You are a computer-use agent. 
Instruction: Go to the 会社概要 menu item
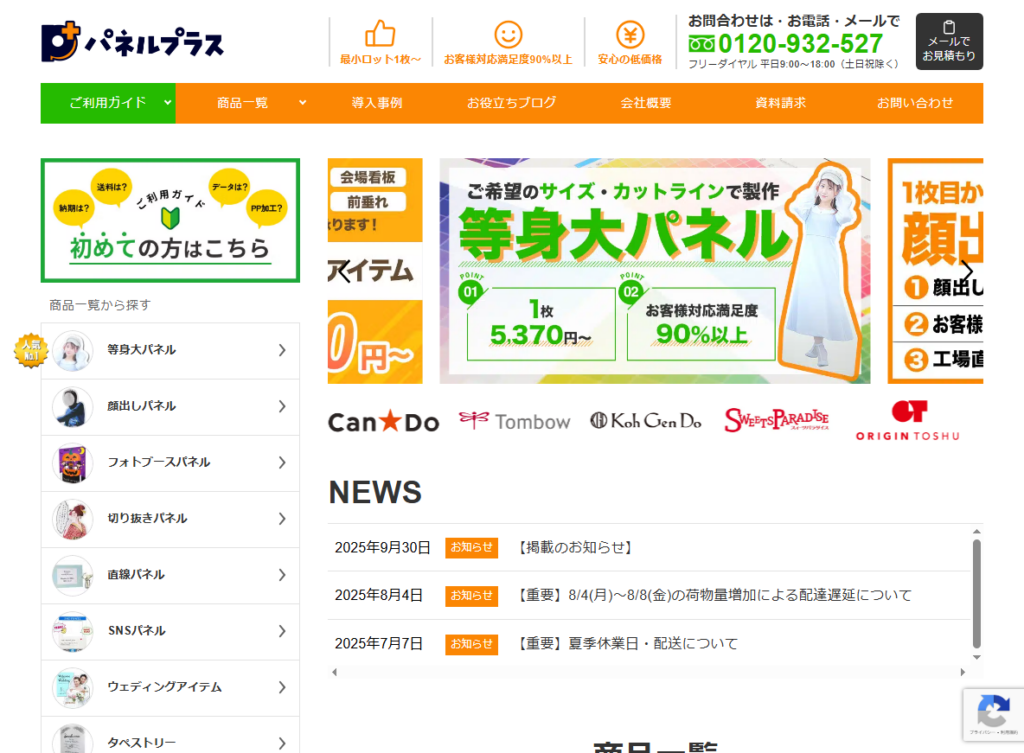point(646,103)
